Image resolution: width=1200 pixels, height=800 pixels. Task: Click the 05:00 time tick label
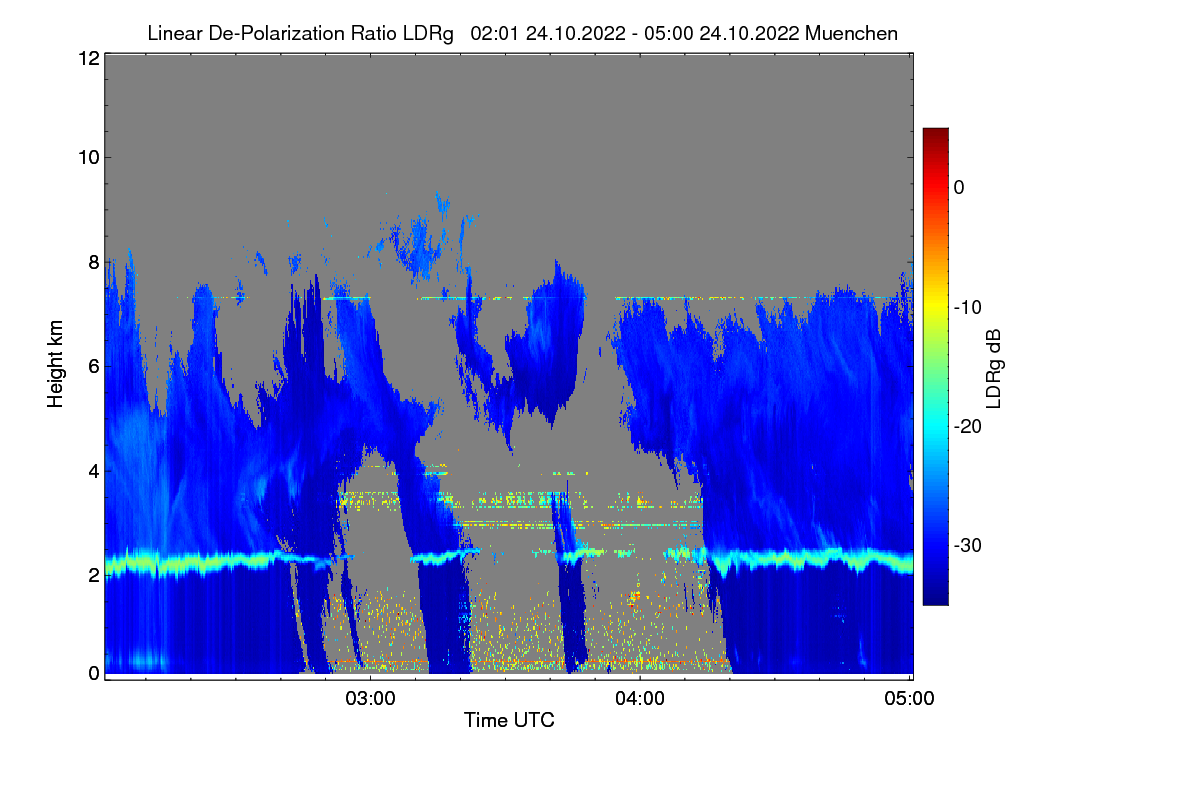click(x=910, y=699)
